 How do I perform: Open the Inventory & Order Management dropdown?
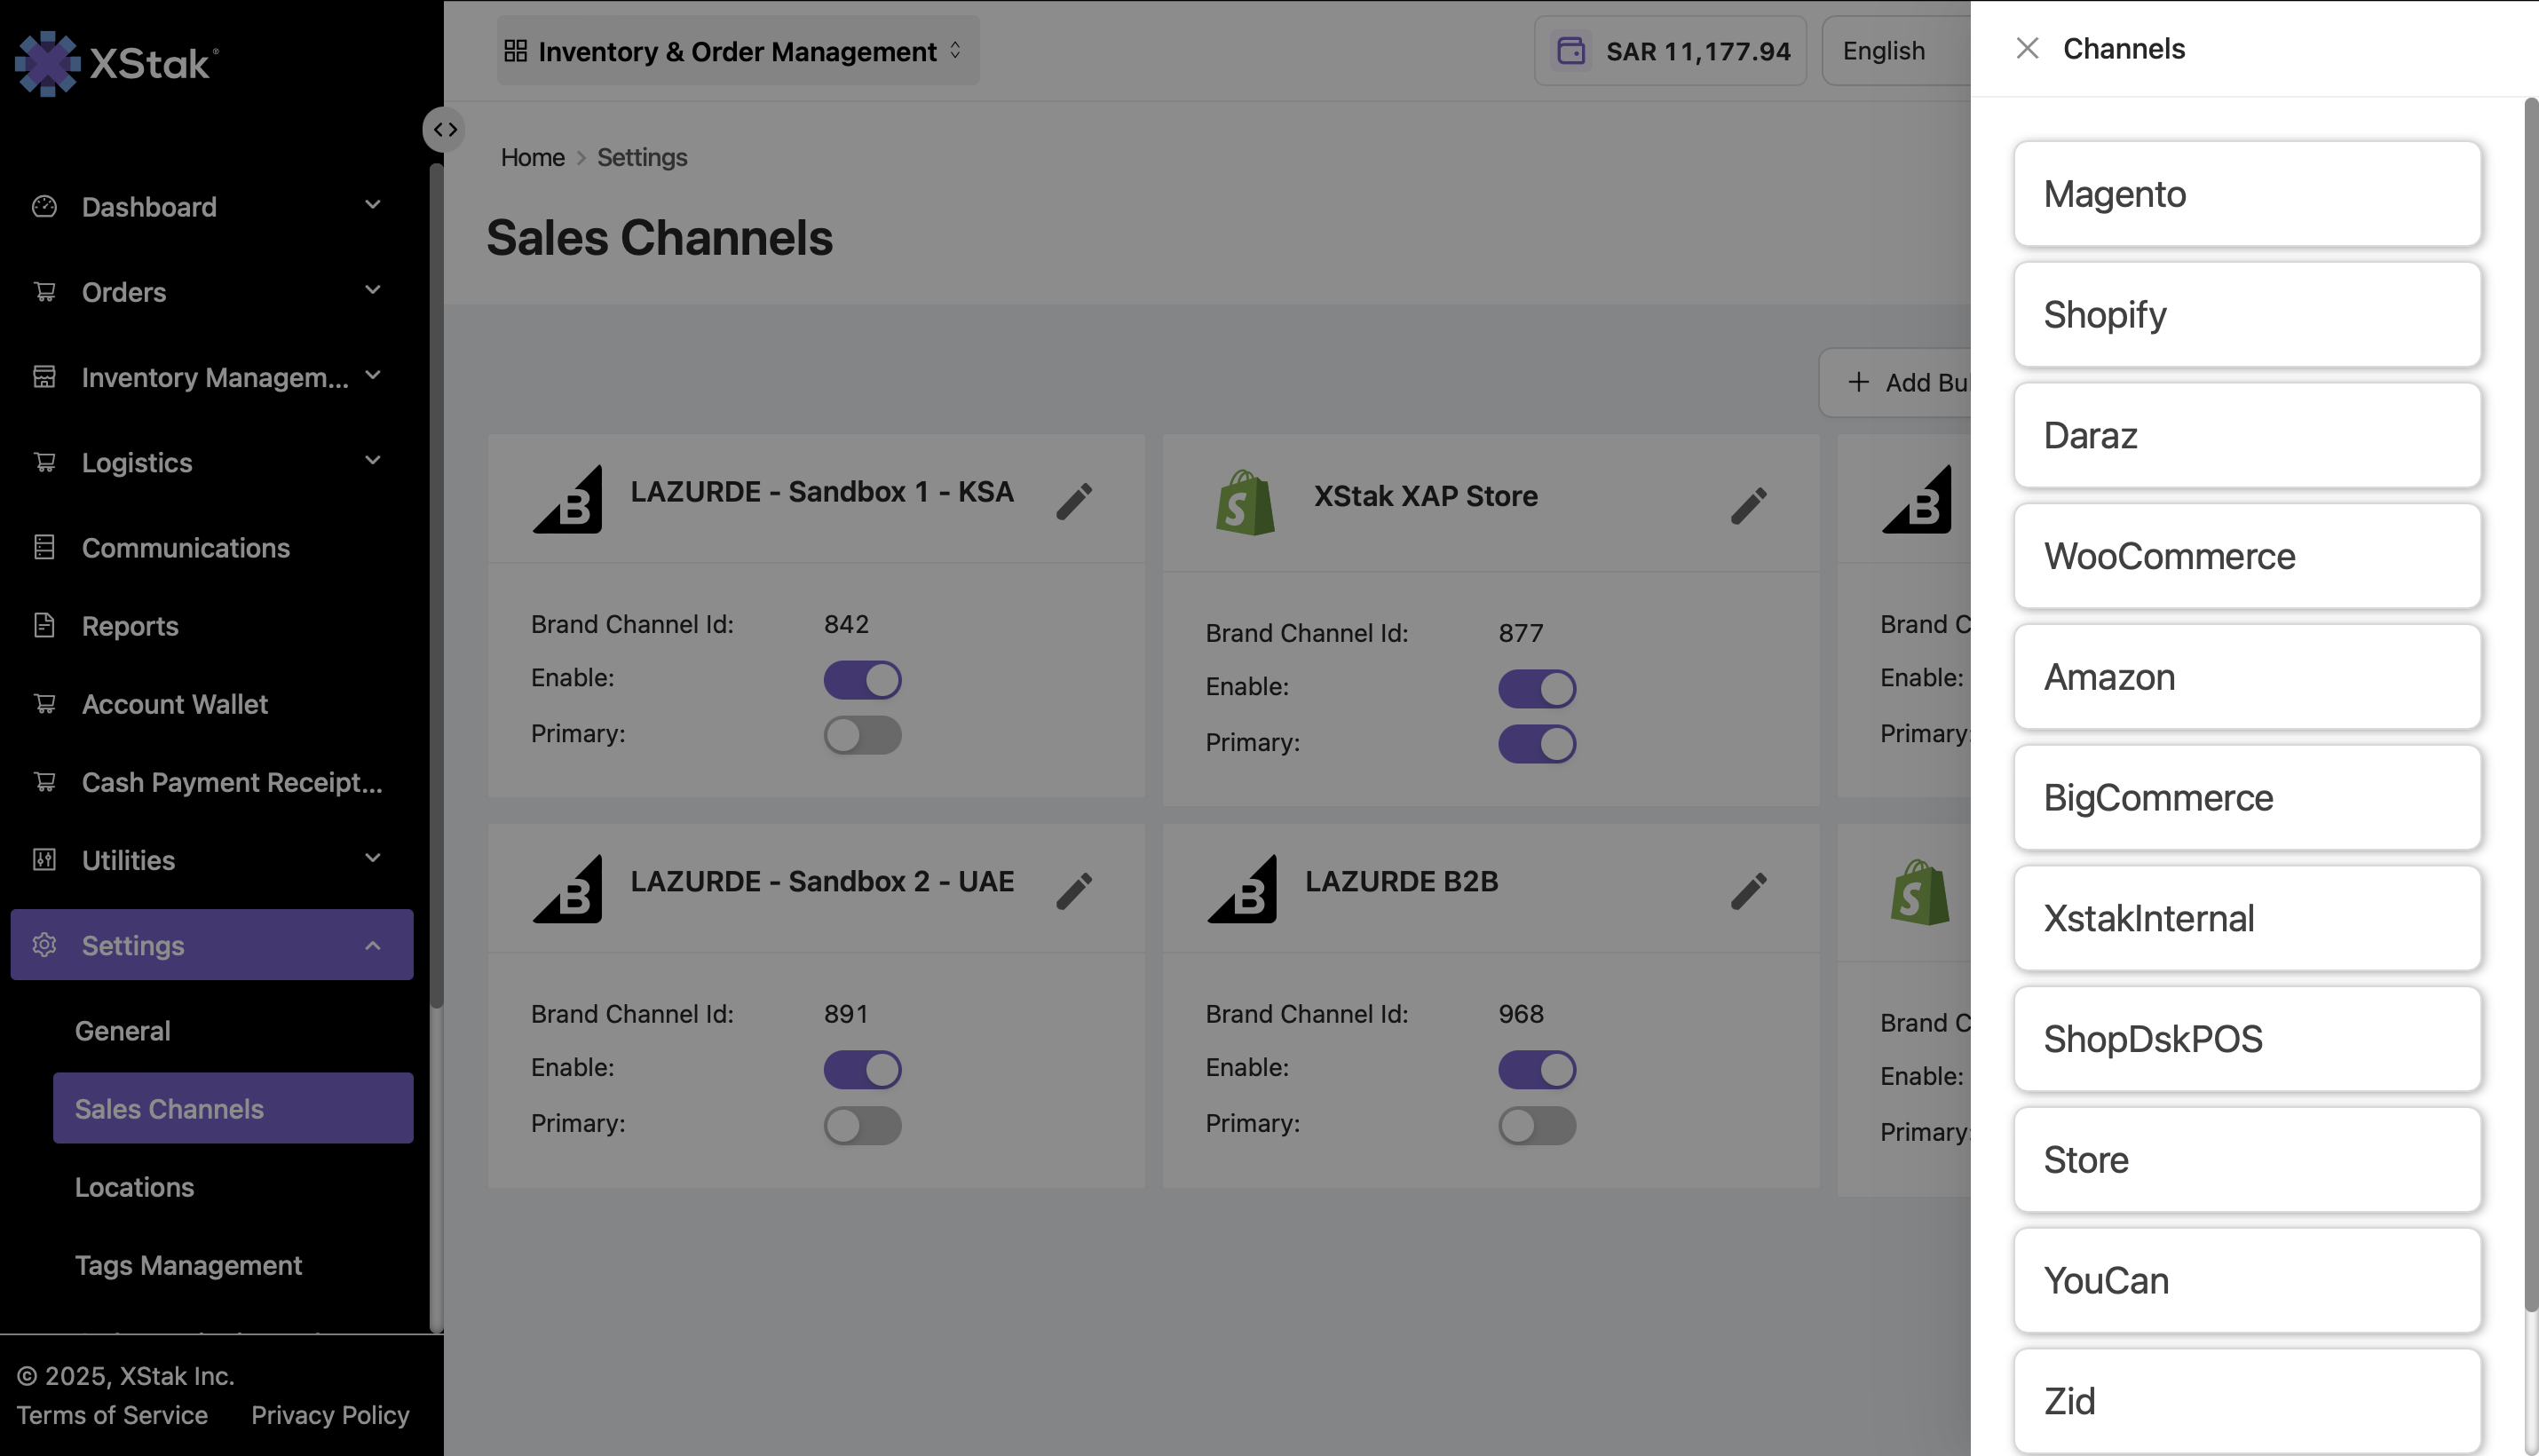pyautogui.click(x=737, y=51)
